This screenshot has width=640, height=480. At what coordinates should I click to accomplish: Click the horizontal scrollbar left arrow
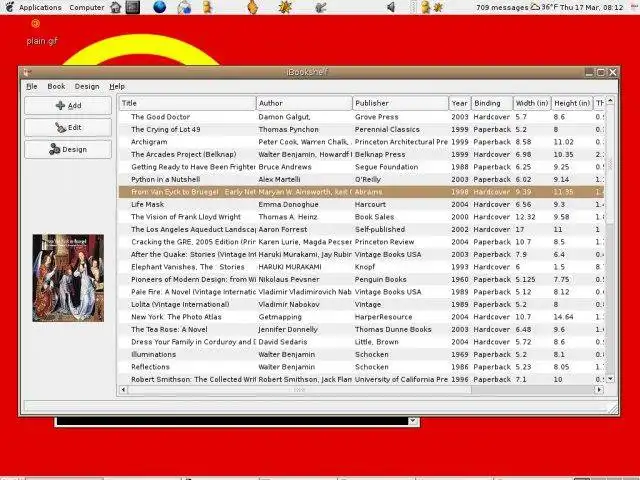pos(124,389)
